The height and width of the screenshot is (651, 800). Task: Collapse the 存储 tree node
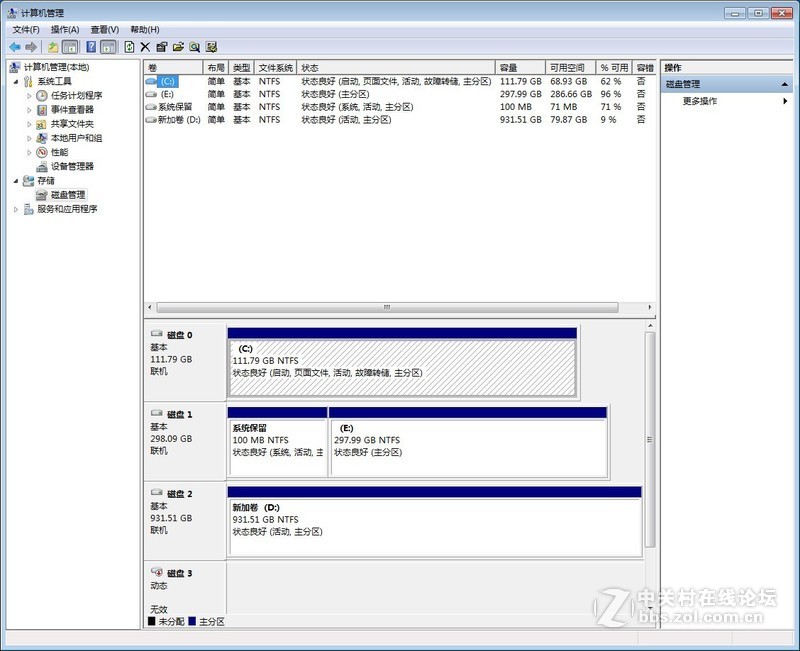16,181
